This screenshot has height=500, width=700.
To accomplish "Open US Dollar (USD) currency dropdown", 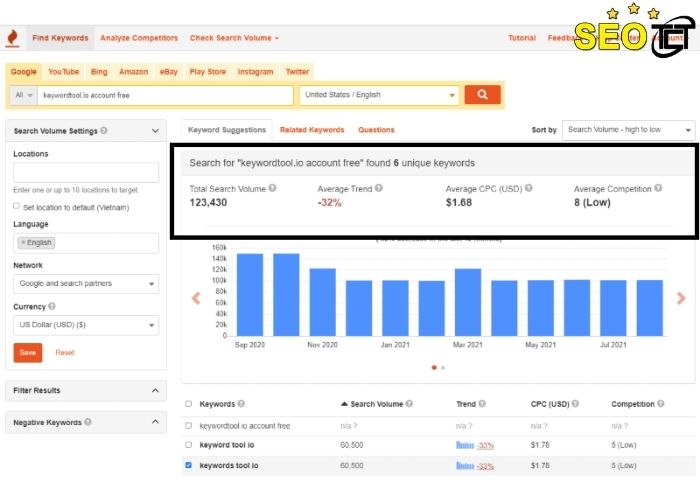I will point(86,325).
